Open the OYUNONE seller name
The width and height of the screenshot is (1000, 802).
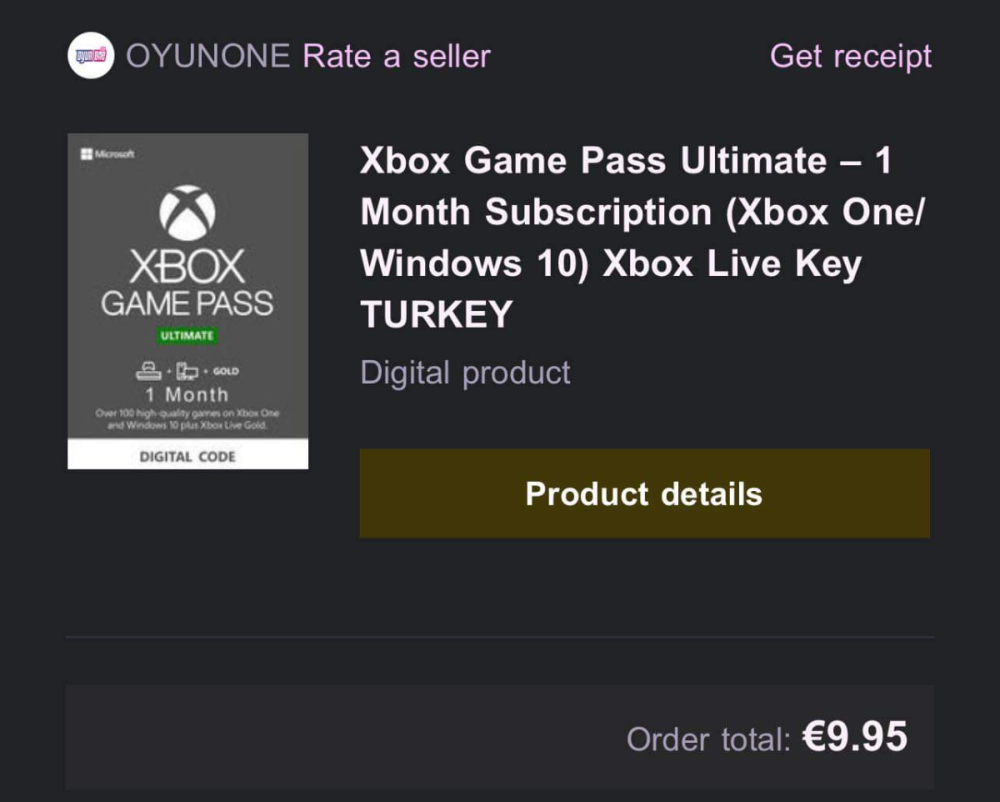click(208, 56)
